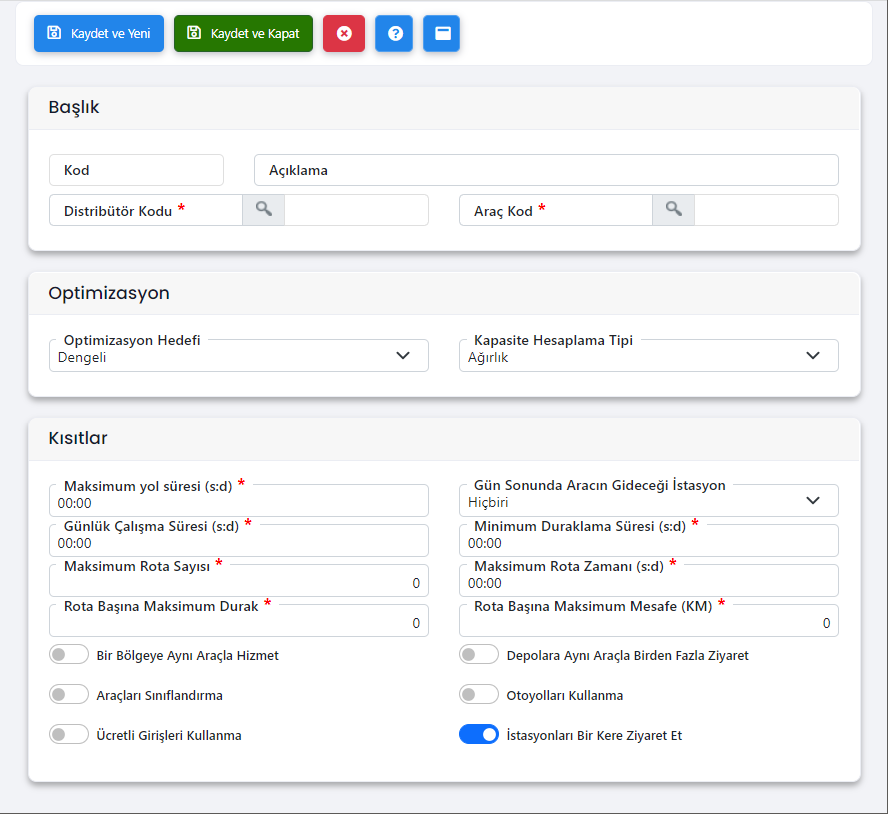Disable İstasyonları Bir Kere Ziyaret Et

tap(478, 734)
